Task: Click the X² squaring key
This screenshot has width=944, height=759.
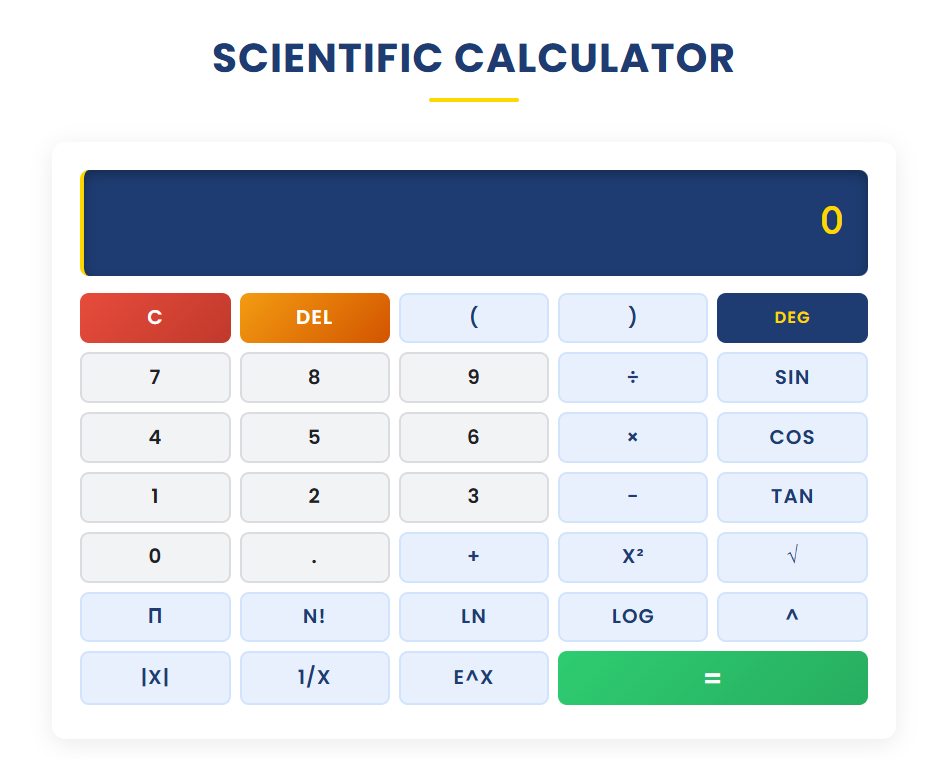Action: (x=632, y=557)
